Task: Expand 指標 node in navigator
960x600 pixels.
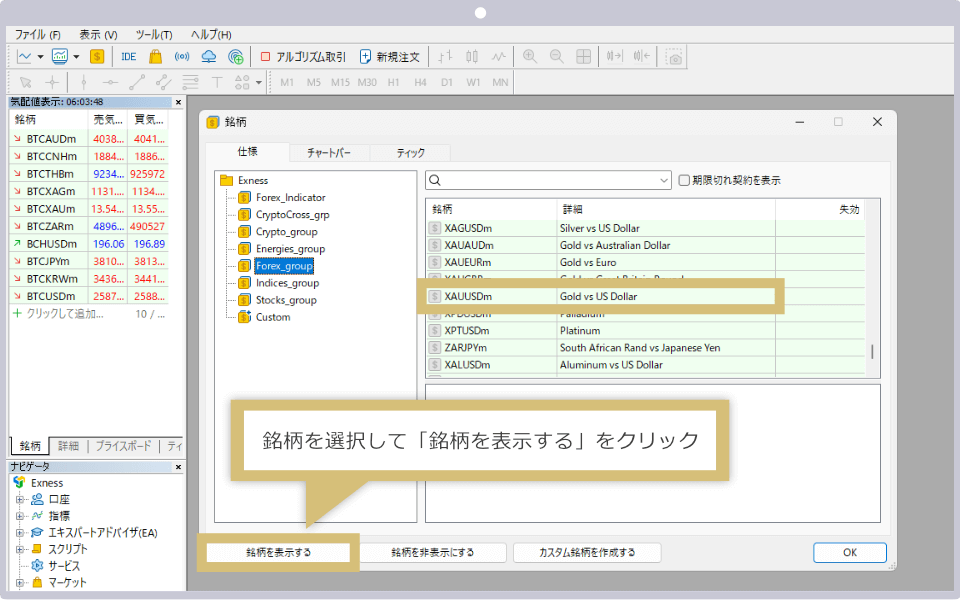Action: [20, 516]
